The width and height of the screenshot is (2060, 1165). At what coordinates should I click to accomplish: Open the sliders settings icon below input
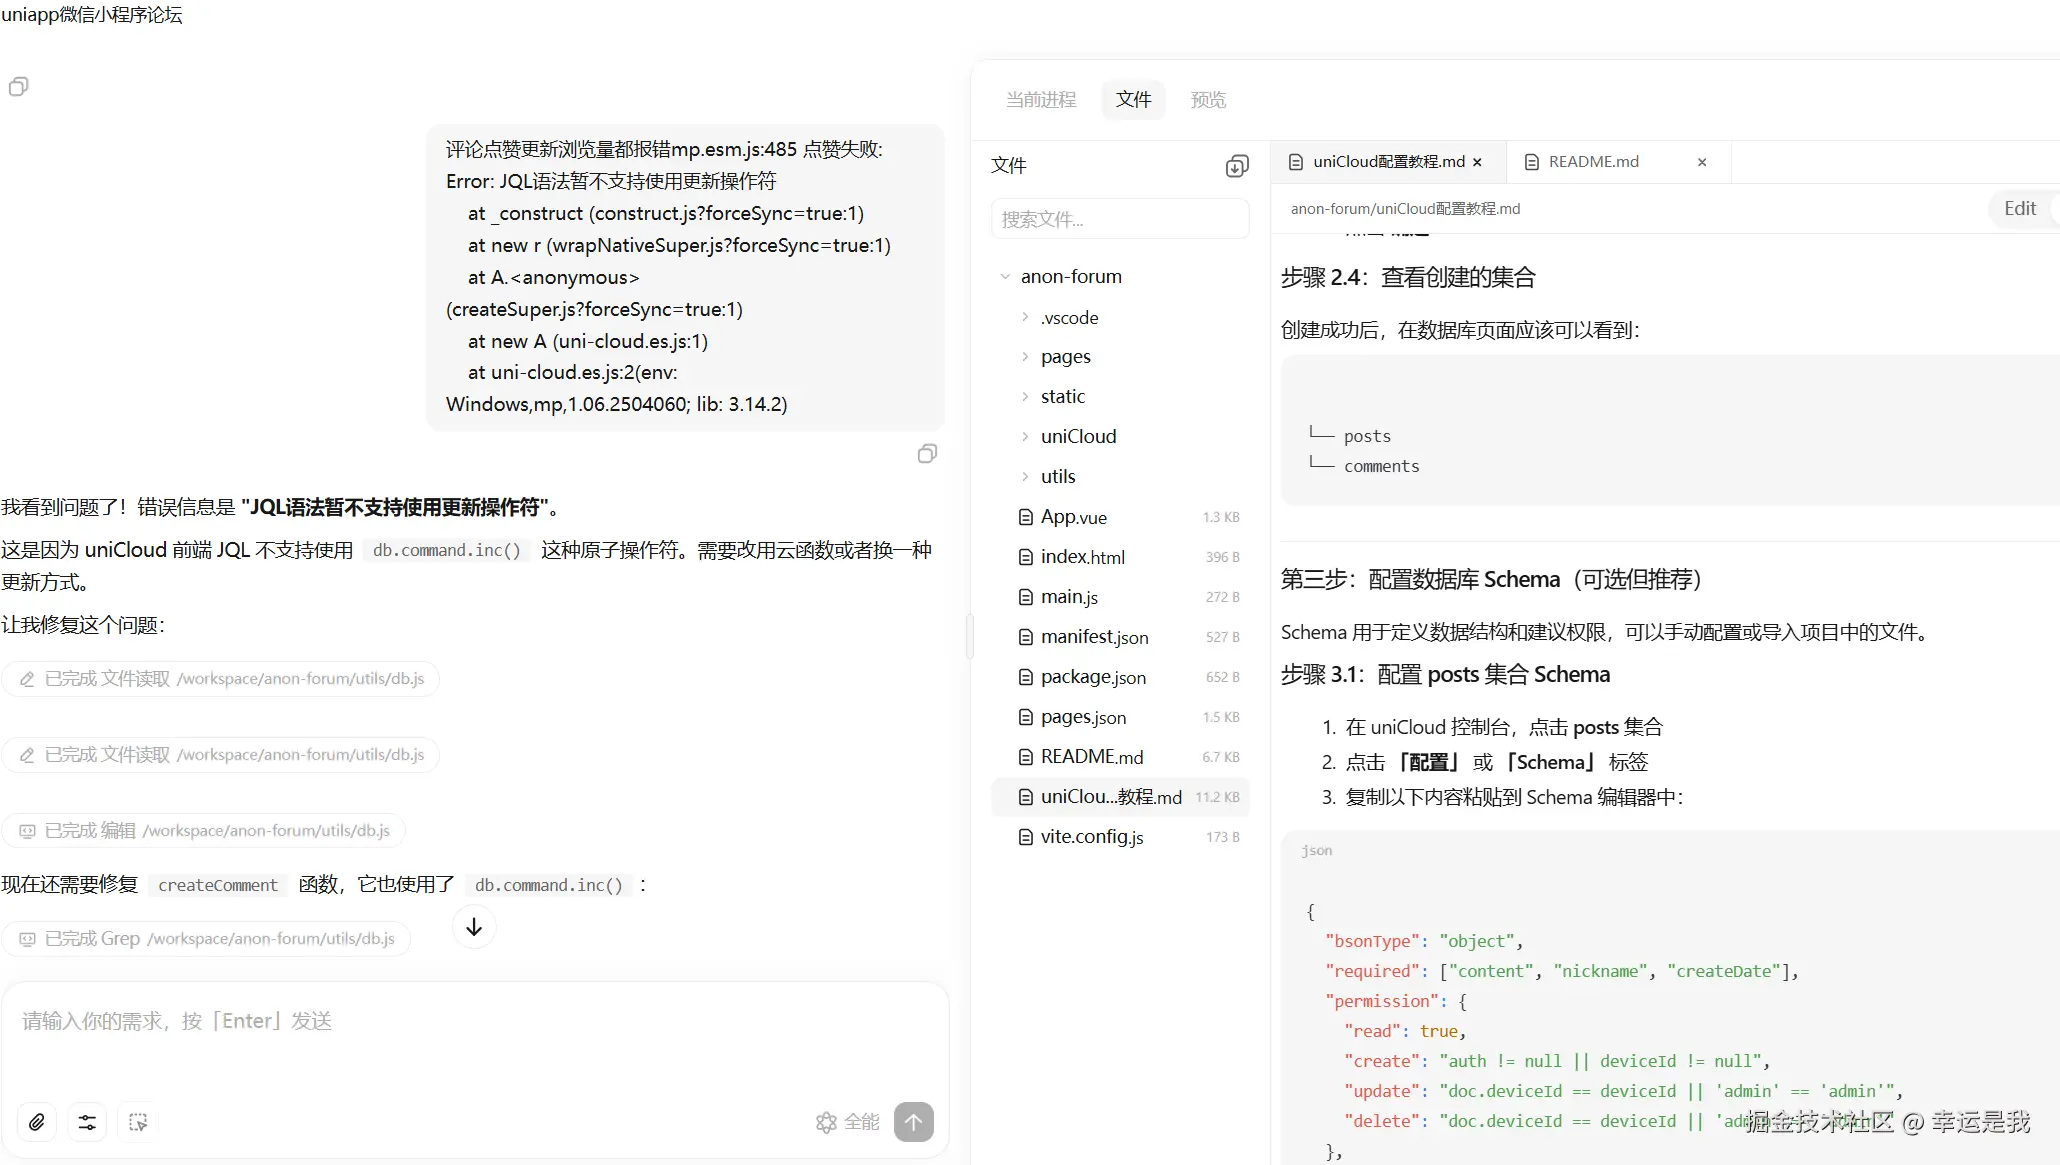coord(88,1122)
